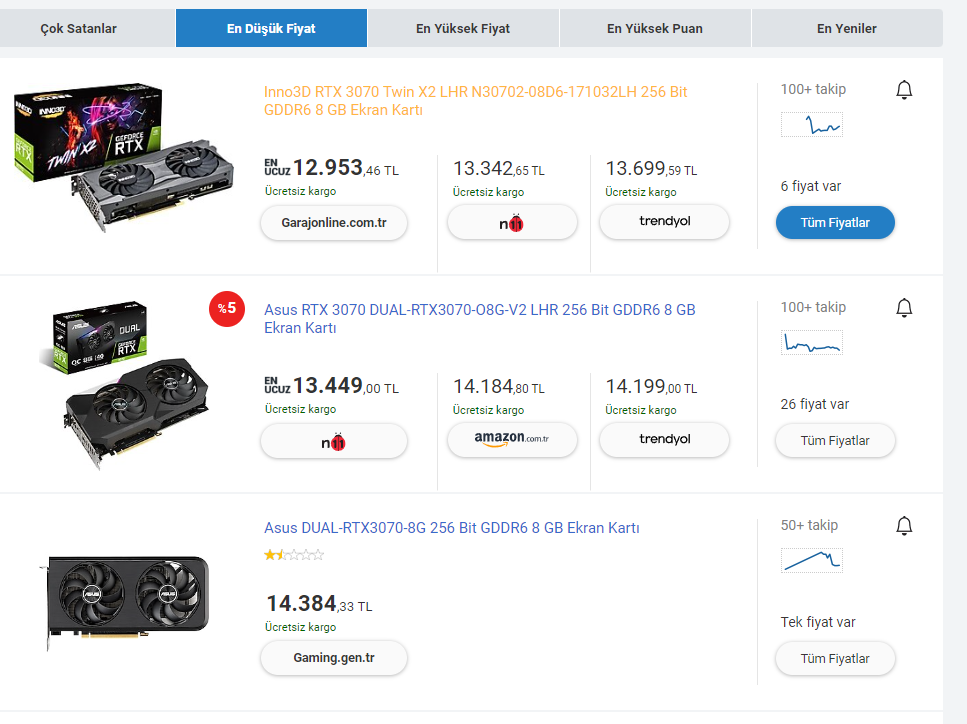
Task: Click the bell icon for Asus DUAL-RTX3070-8G
Action: (904, 526)
